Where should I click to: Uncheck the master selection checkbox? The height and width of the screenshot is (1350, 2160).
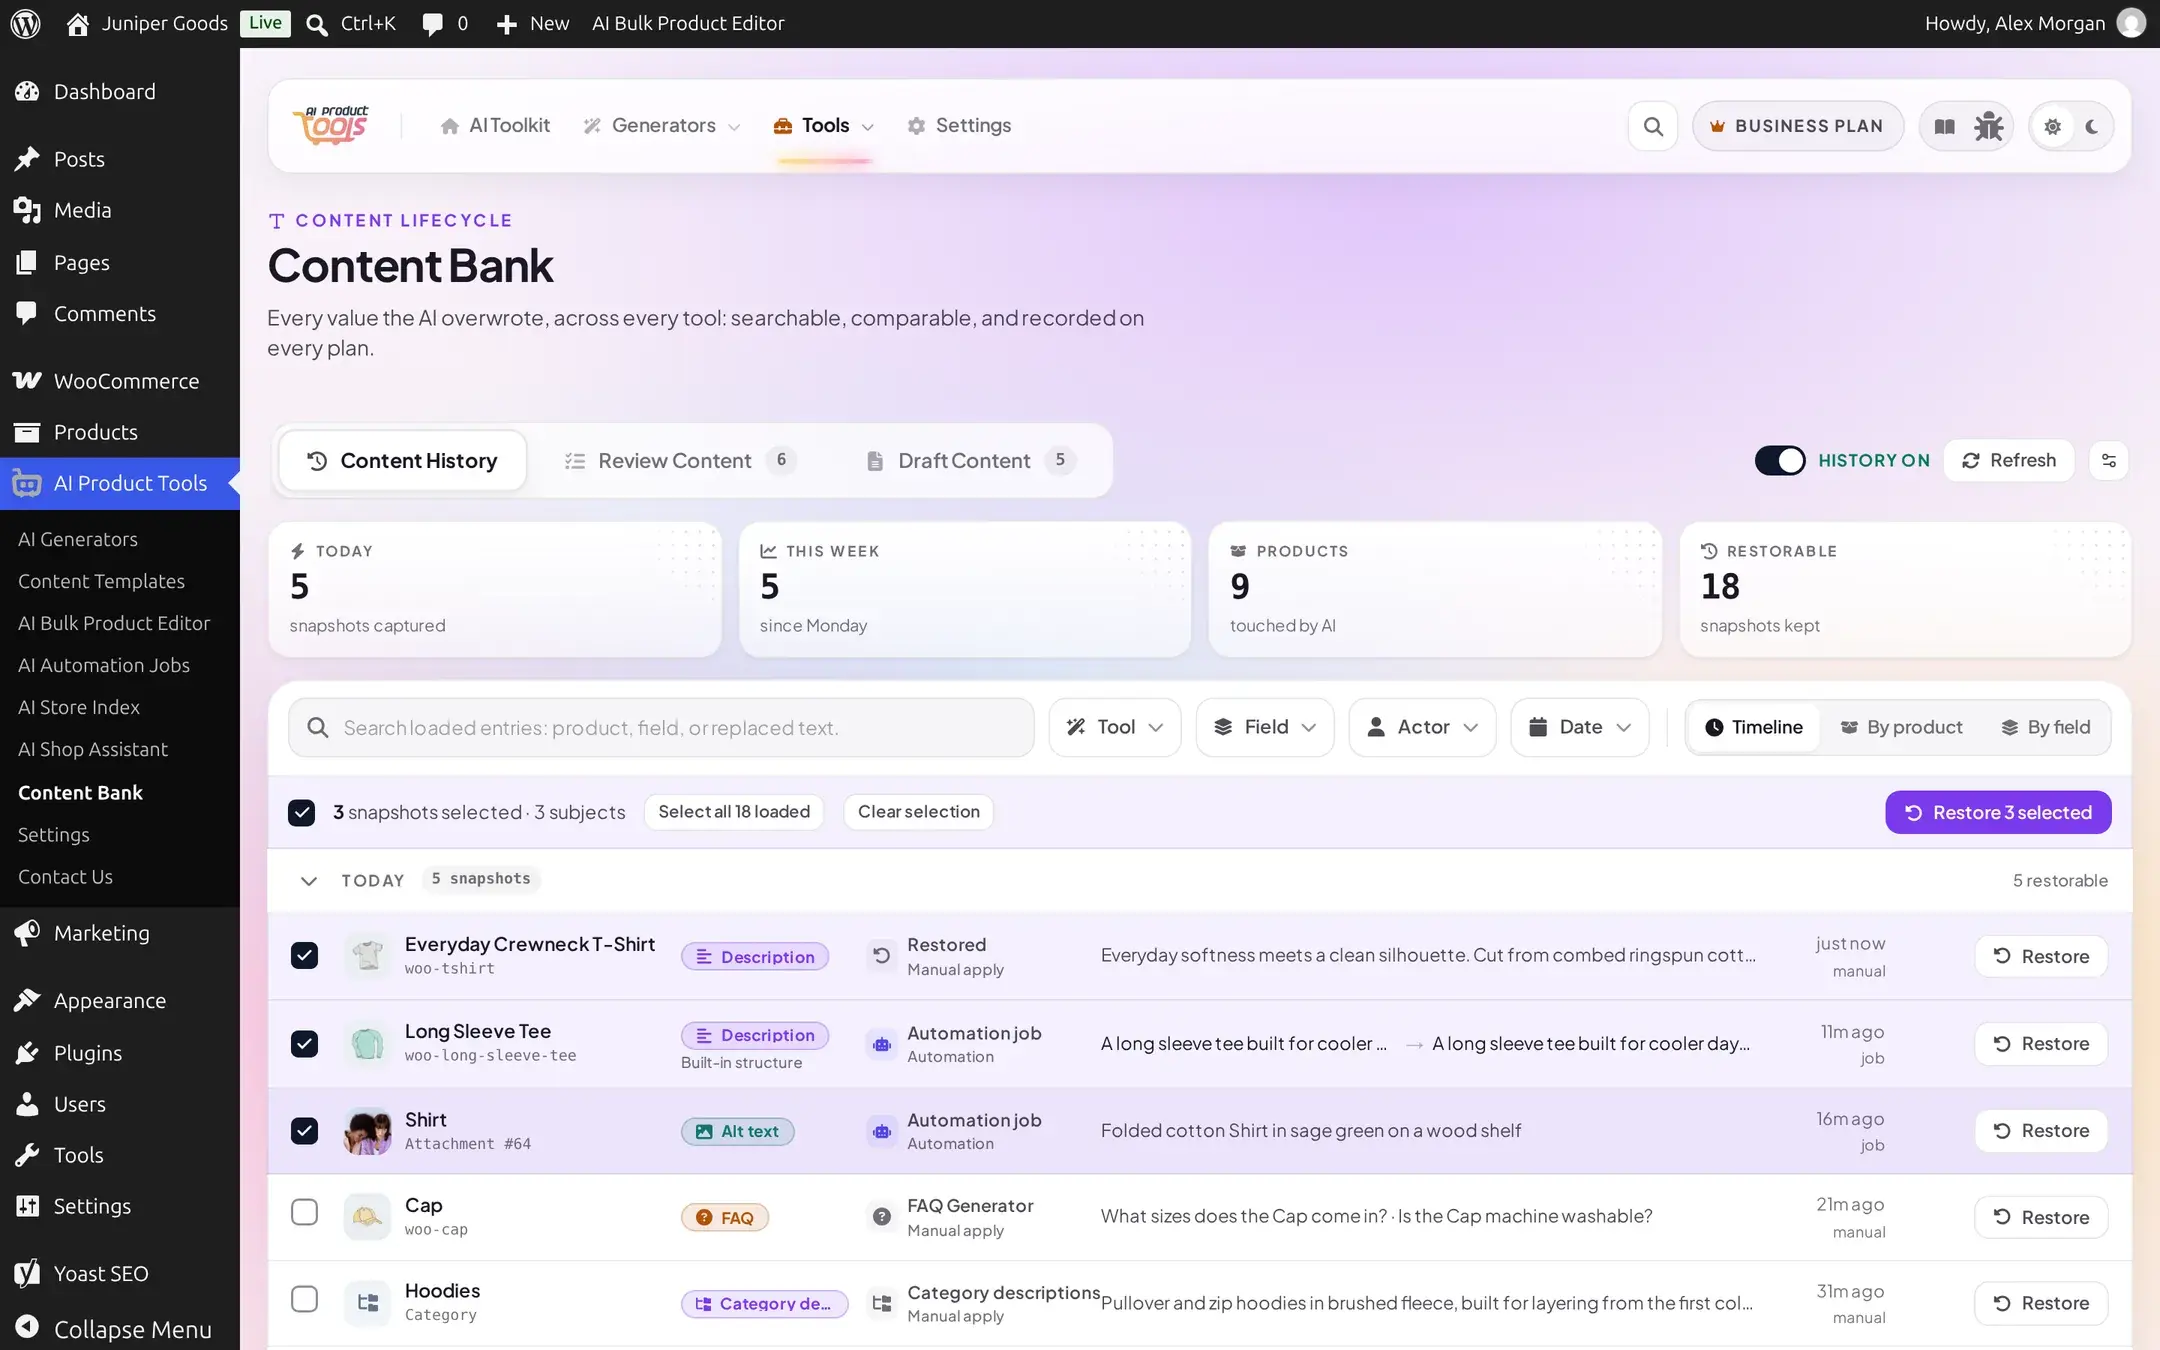(x=301, y=812)
